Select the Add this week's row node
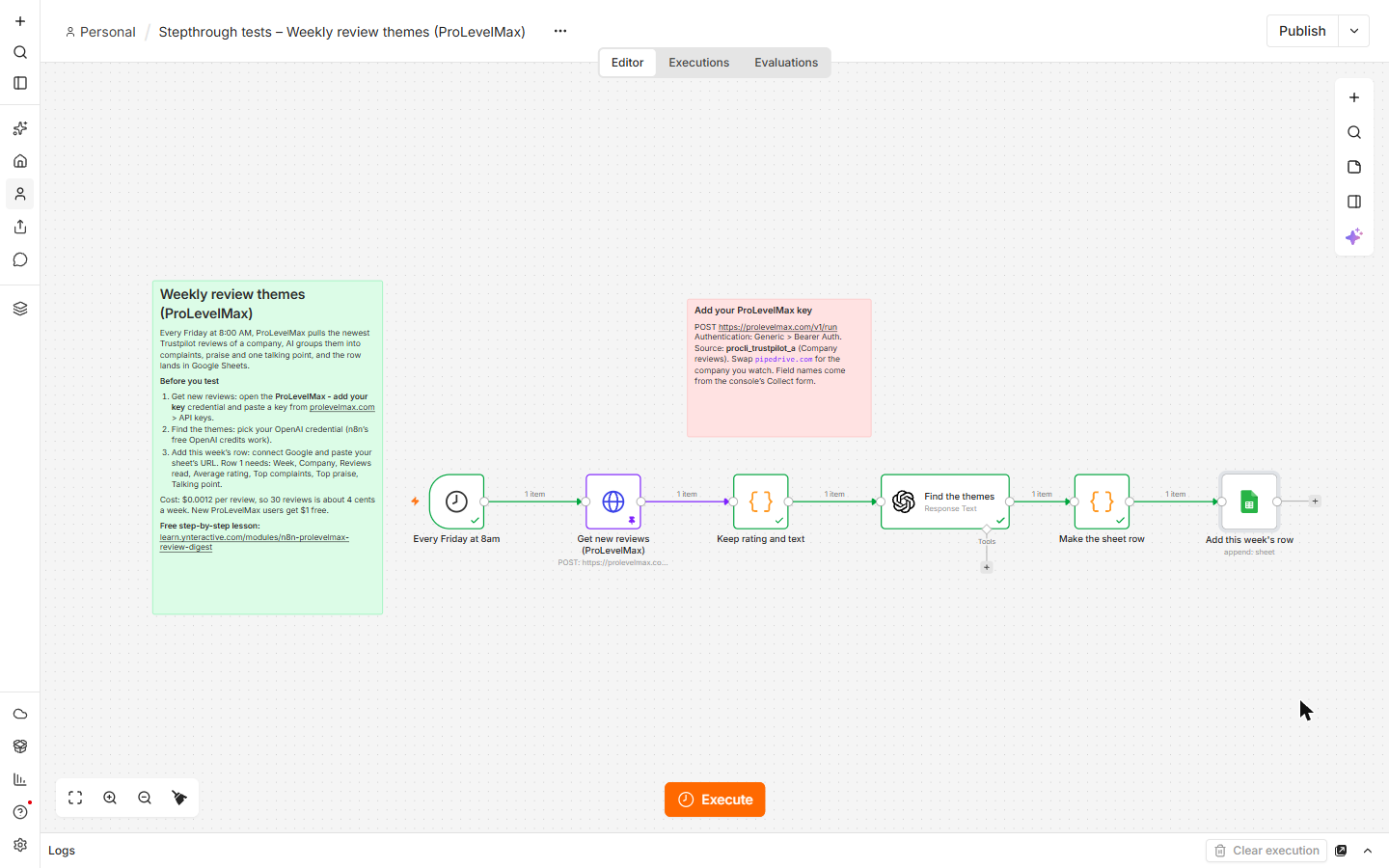 (1249, 501)
